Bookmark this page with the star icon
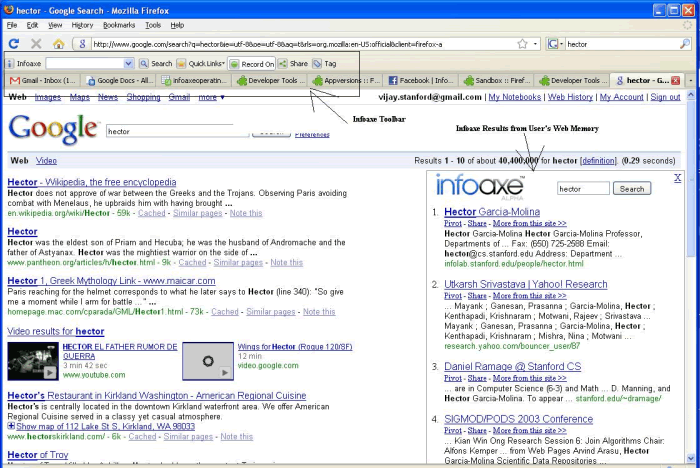The width and height of the screenshot is (700, 468). [x=522, y=44]
